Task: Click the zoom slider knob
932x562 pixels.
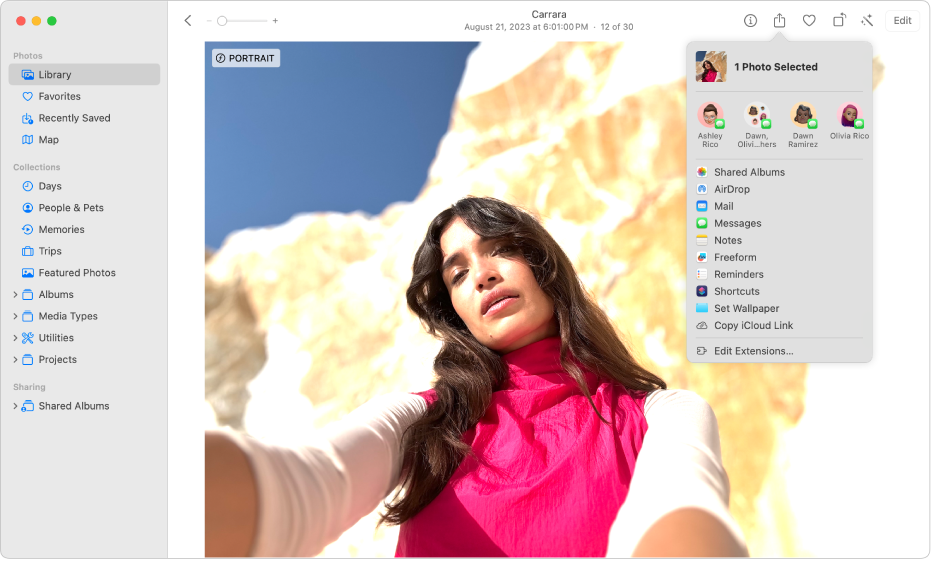Action: pyautogui.click(x=222, y=21)
